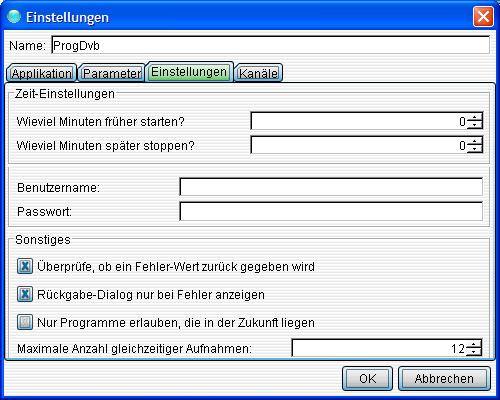Image resolution: width=500 pixels, height=400 pixels.
Task: Click into the Passwort text field
Action: (331, 211)
